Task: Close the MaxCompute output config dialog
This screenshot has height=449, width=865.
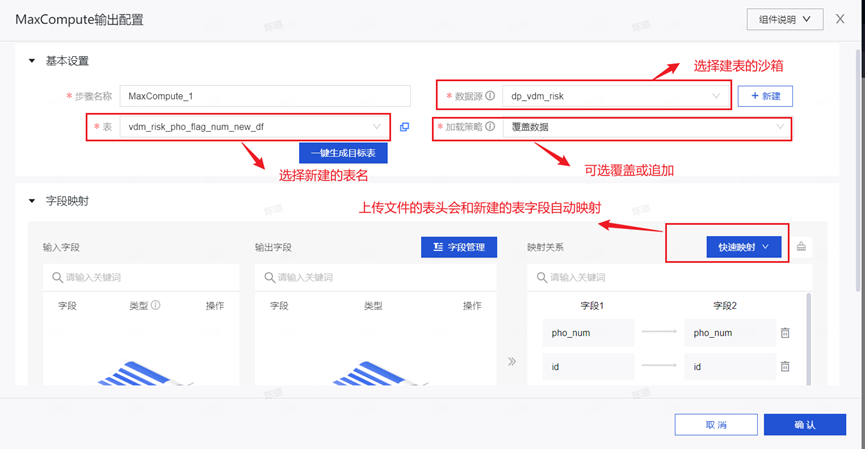Action: click(x=840, y=19)
